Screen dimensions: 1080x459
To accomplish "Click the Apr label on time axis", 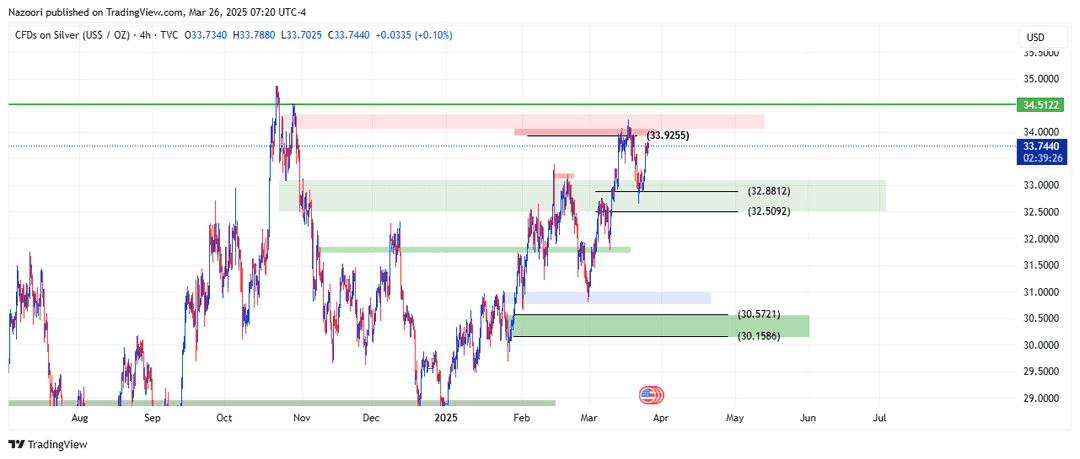I will click(x=661, y=418).
